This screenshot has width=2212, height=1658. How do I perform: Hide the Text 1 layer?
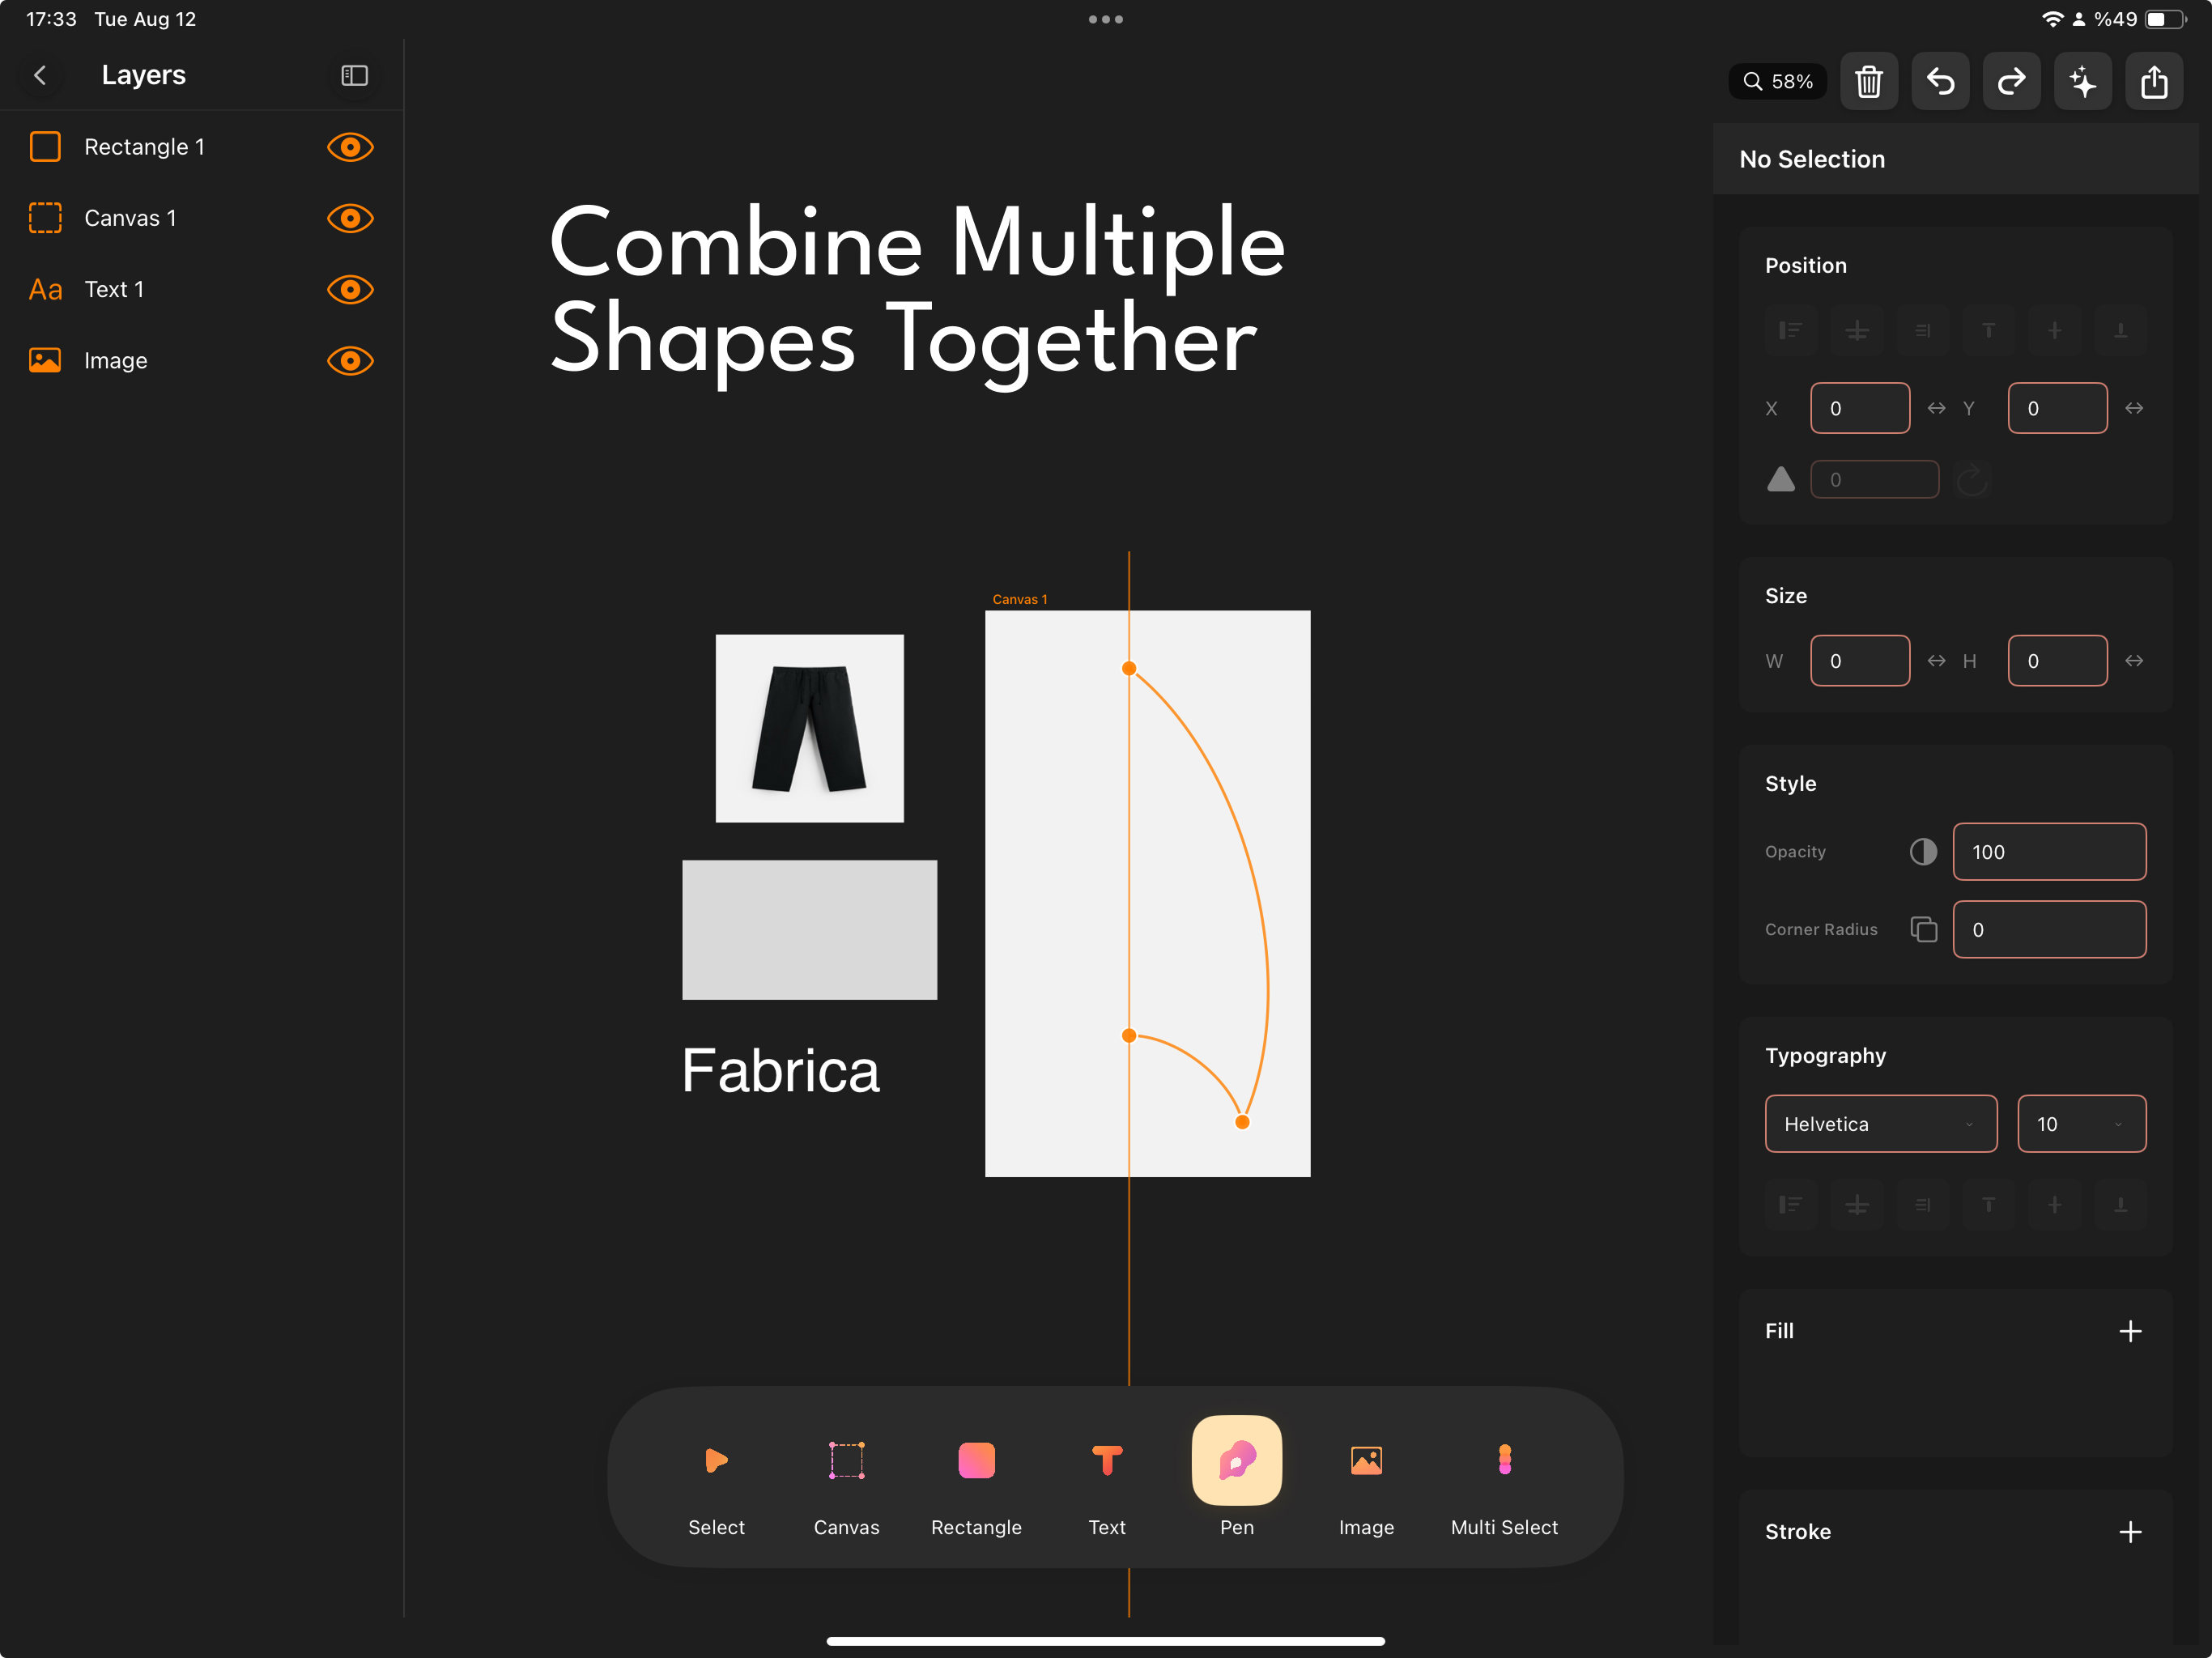[350, 289]
